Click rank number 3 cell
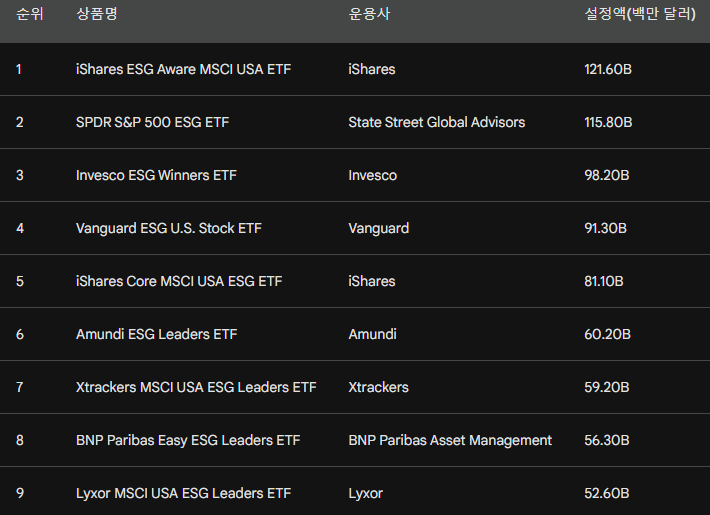The width and height of the screenshot is (710, 515). click(x=20, y=175)
